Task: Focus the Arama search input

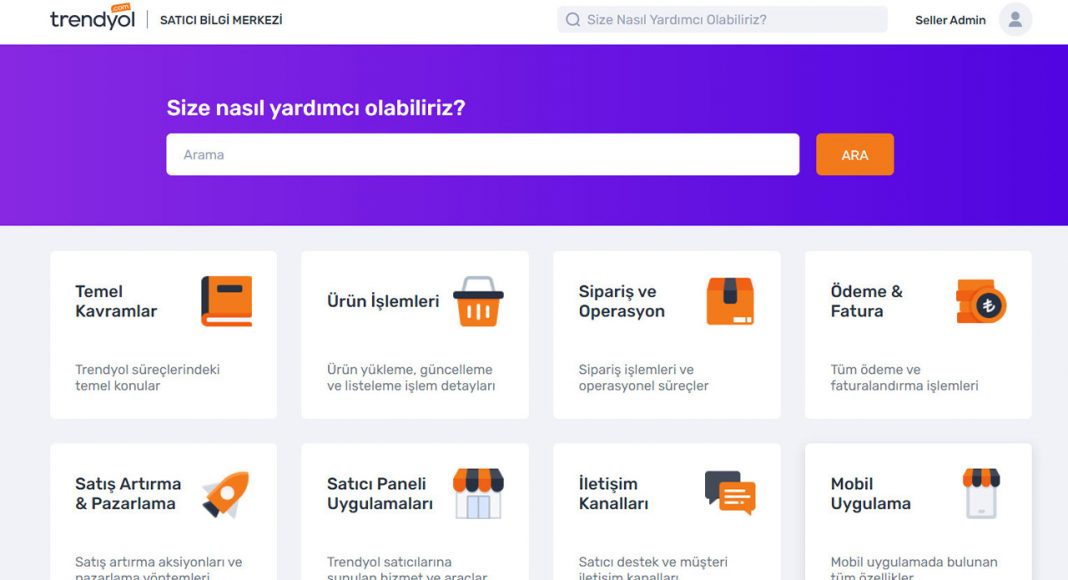Action: (x=482, y=155)
